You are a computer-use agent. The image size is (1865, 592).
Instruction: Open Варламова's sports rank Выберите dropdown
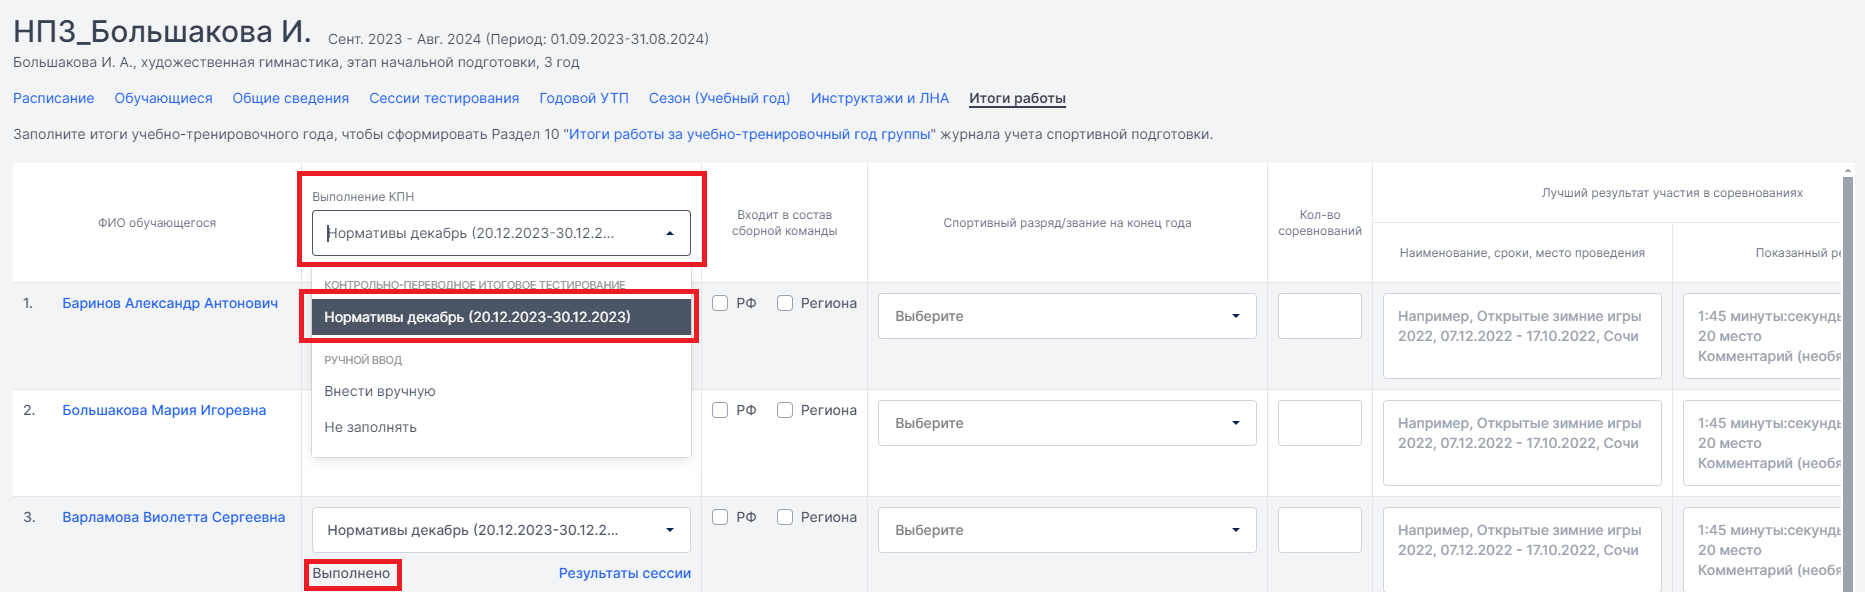1067,530
